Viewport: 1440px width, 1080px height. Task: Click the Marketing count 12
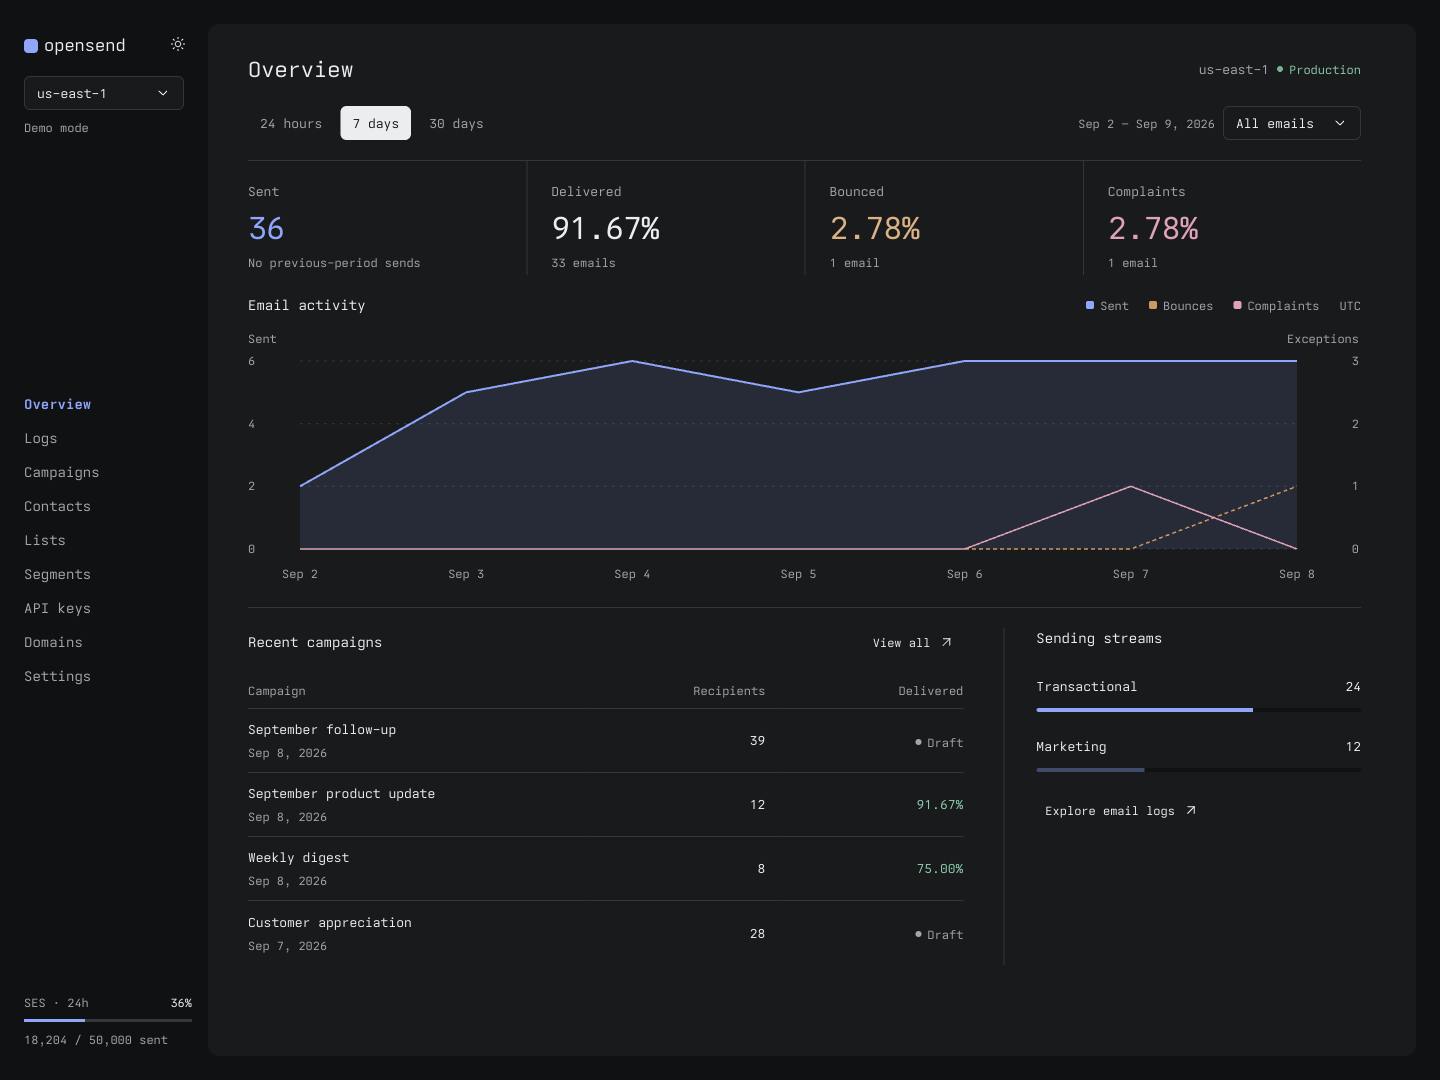(1353, 747)
